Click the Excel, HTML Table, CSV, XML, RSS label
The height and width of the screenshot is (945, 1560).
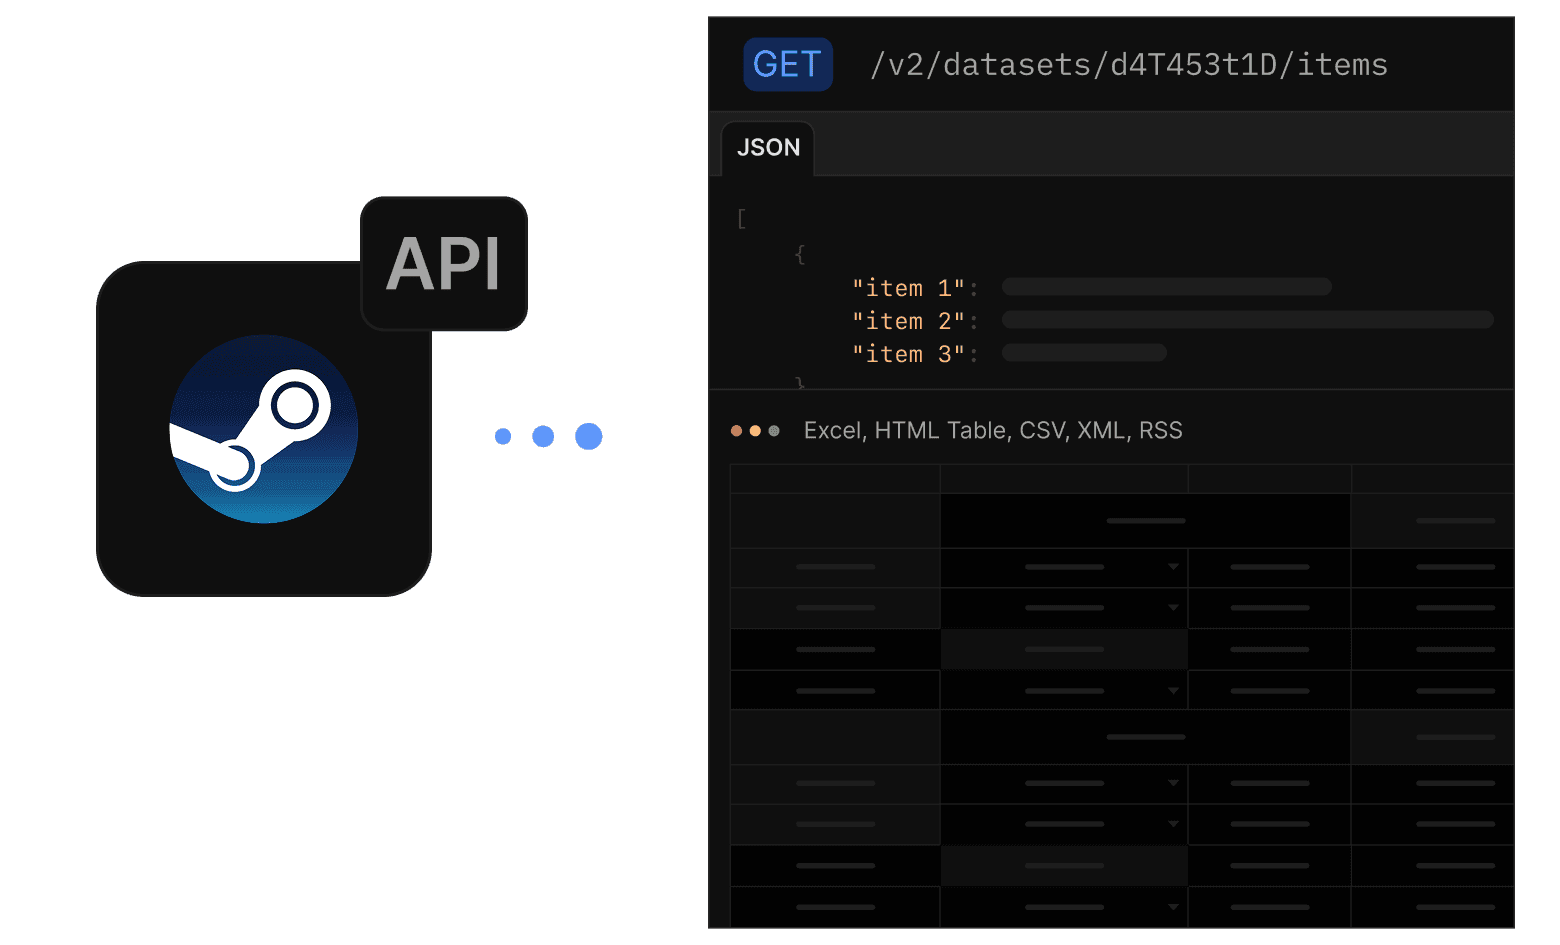tap(993, 431)
